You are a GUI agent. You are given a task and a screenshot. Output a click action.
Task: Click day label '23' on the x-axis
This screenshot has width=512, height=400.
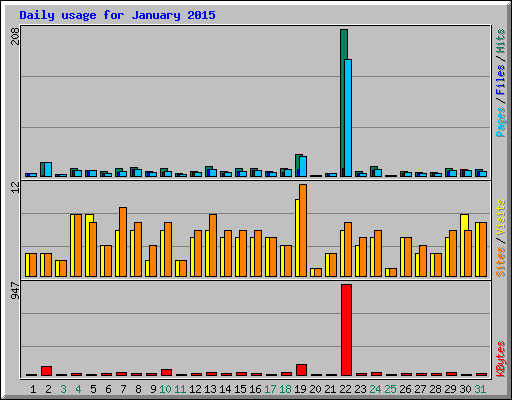[360, 389]
